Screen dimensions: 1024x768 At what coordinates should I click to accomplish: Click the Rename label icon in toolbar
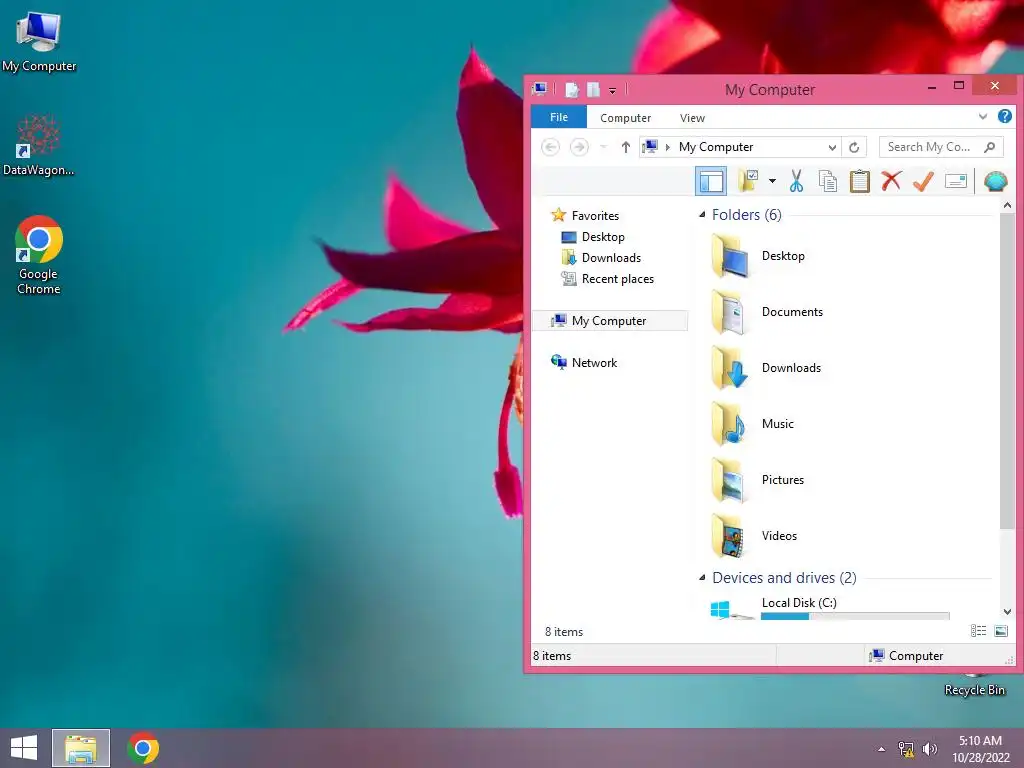[955, 181]
